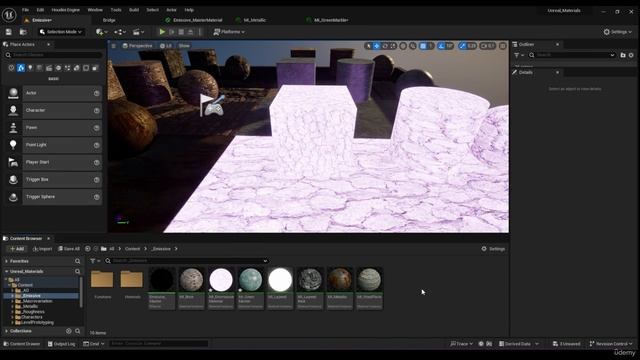Open the Blueprints dropdown in the toolbar
Image resolution: width=640 pixels, height=360 pixels.
[x=120, y=32]
